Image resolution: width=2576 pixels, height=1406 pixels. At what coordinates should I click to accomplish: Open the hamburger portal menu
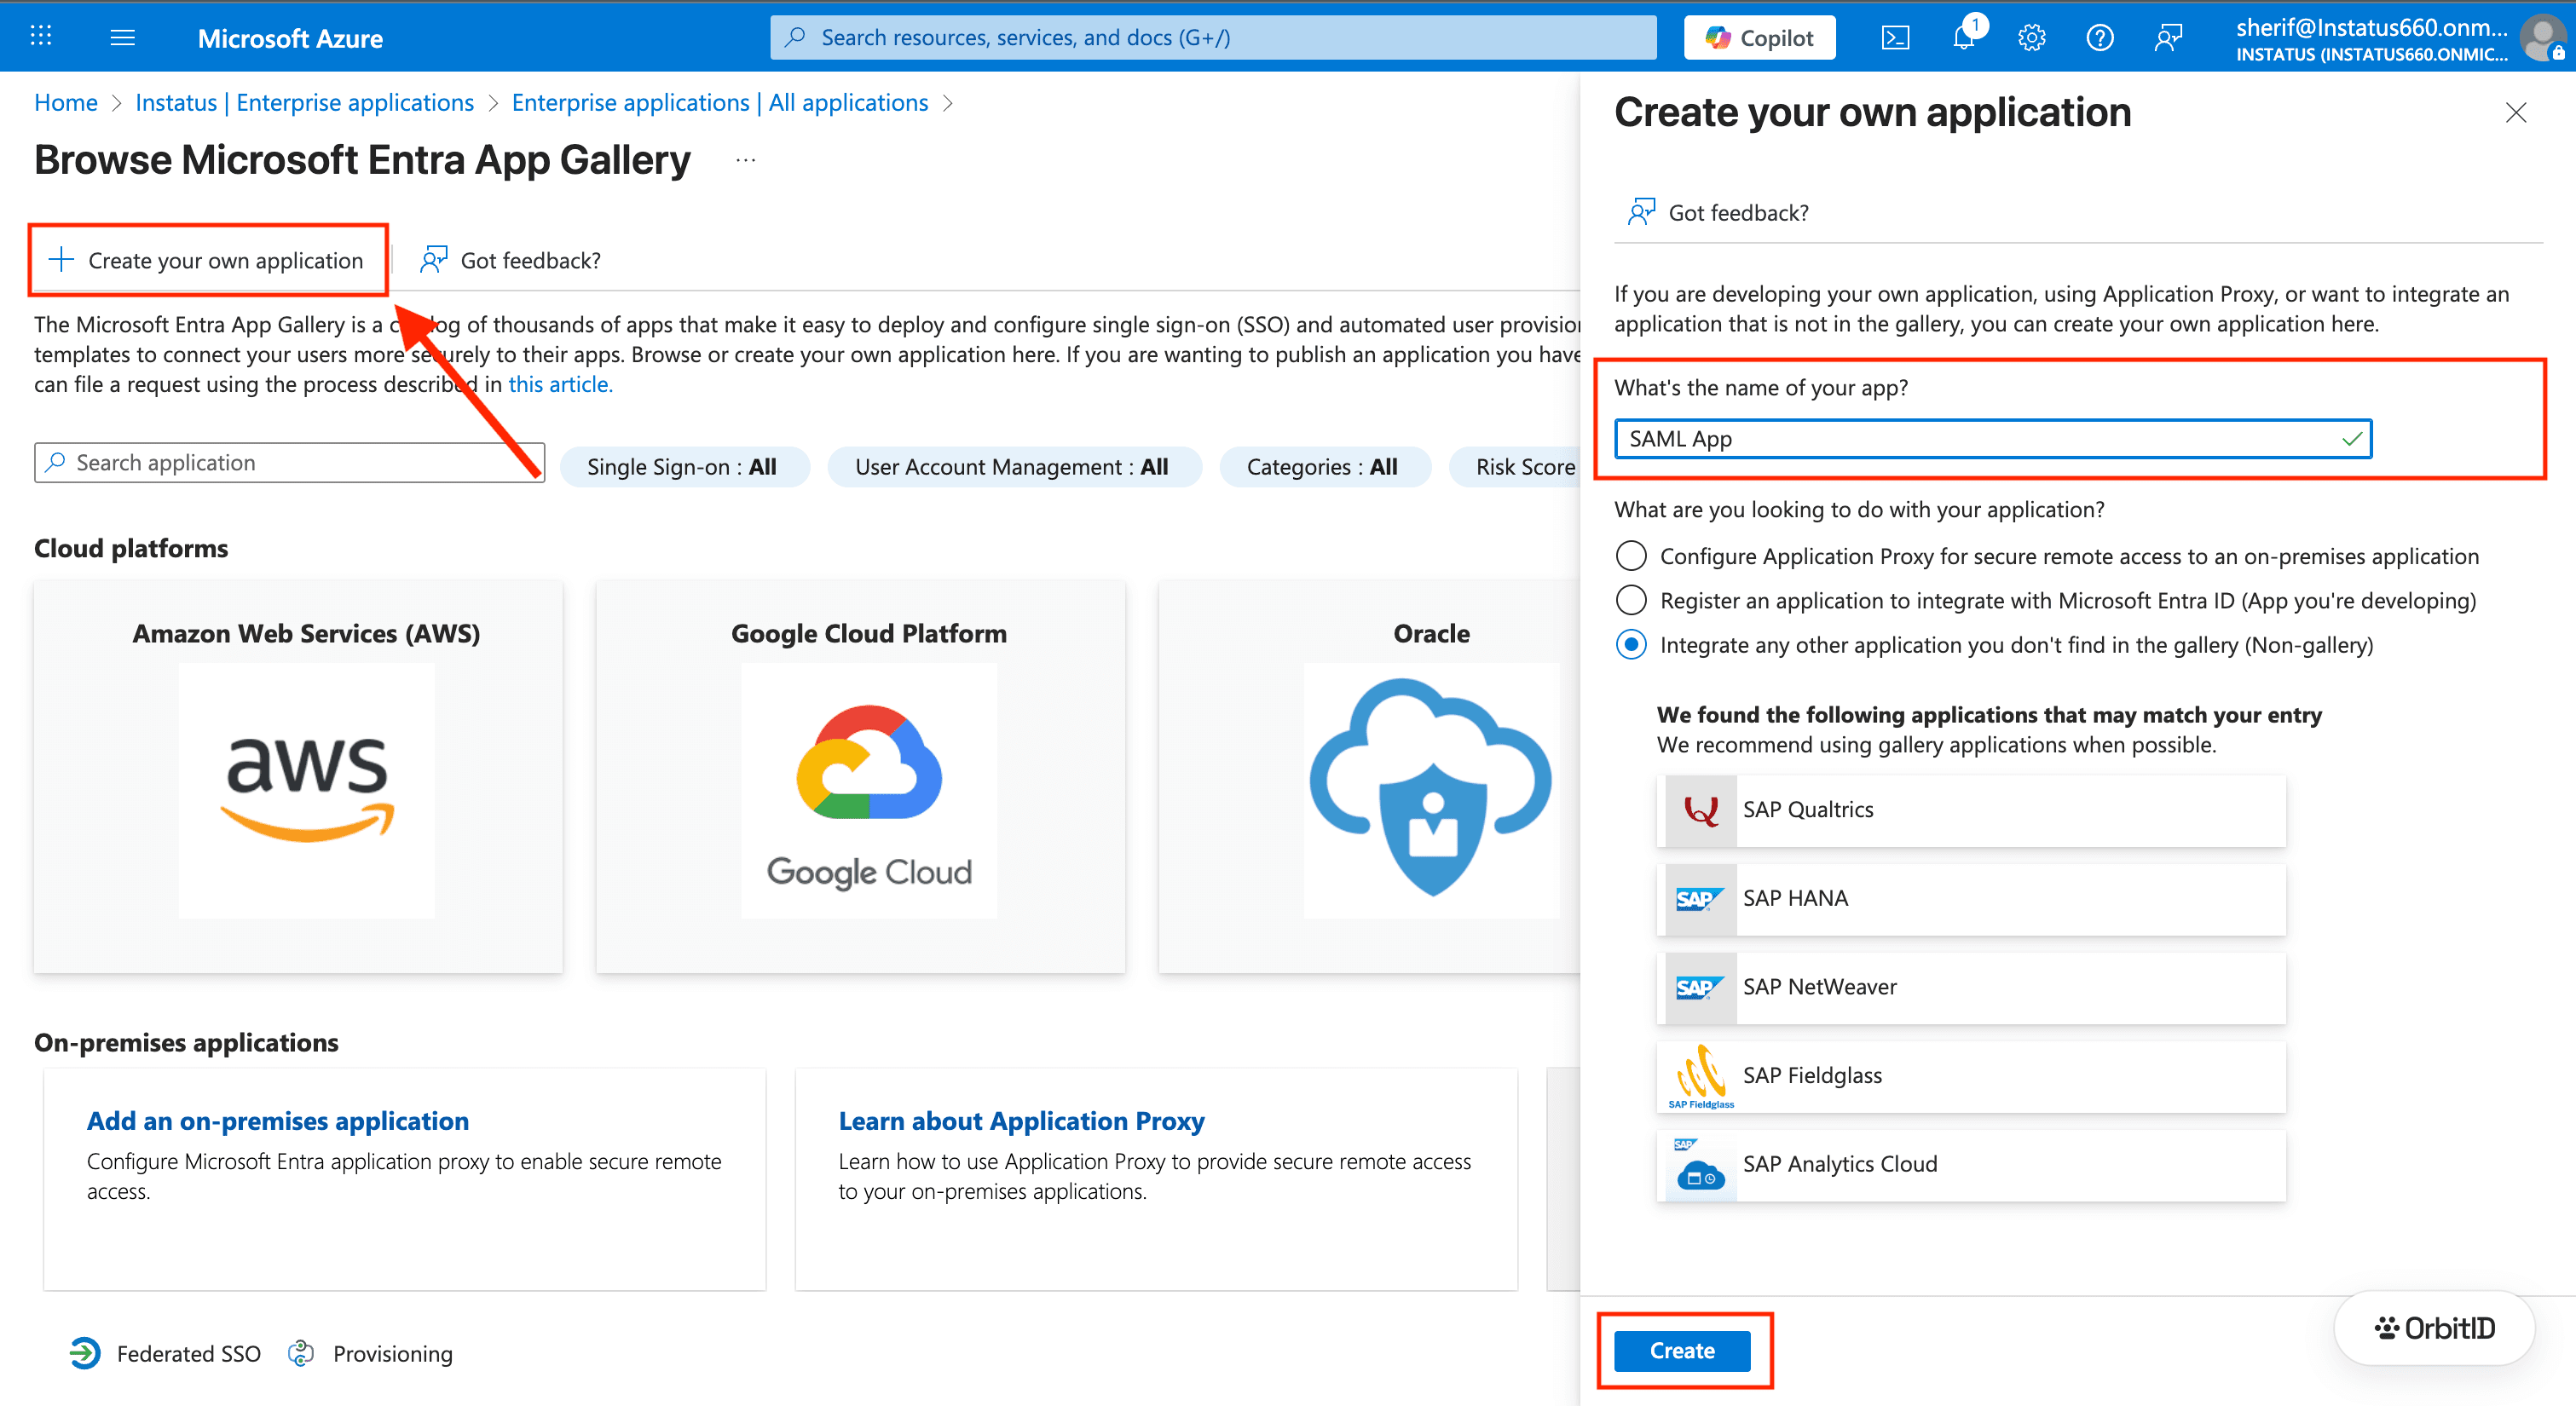[x=122, y=37]
